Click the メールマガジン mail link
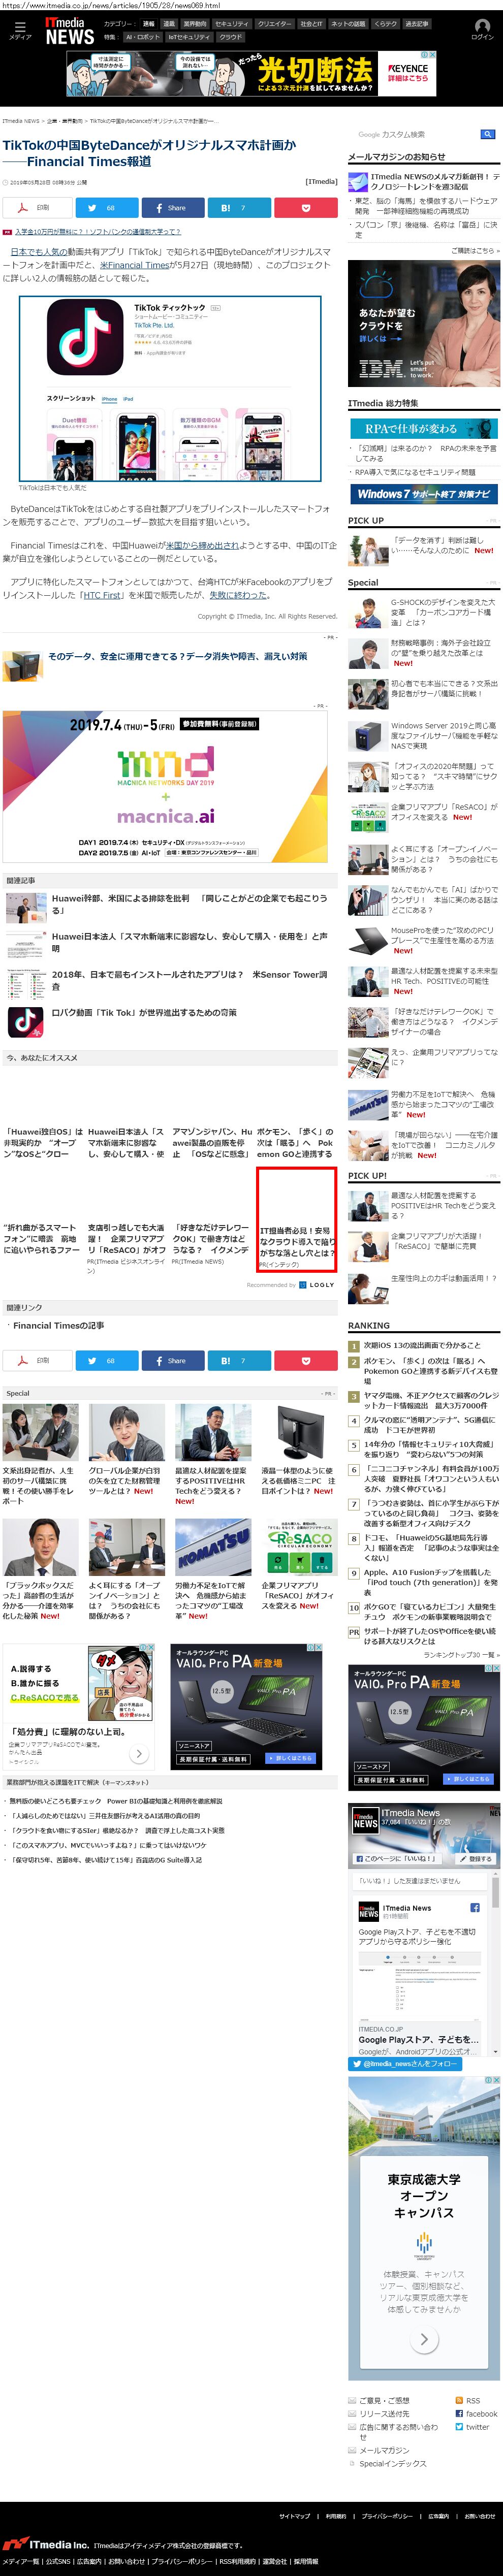The image size is (503, 2576). [x=379, y=2450]
